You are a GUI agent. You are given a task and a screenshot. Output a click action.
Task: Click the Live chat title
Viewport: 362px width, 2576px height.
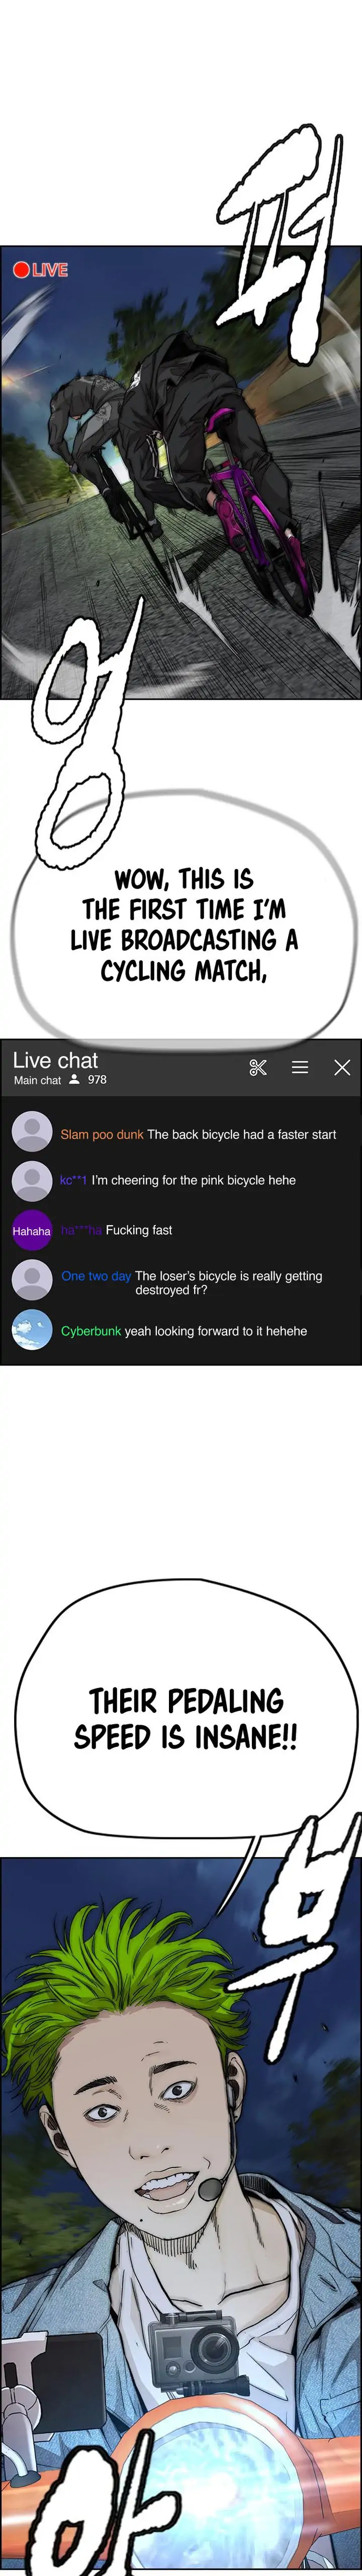tap(55, 1060)
